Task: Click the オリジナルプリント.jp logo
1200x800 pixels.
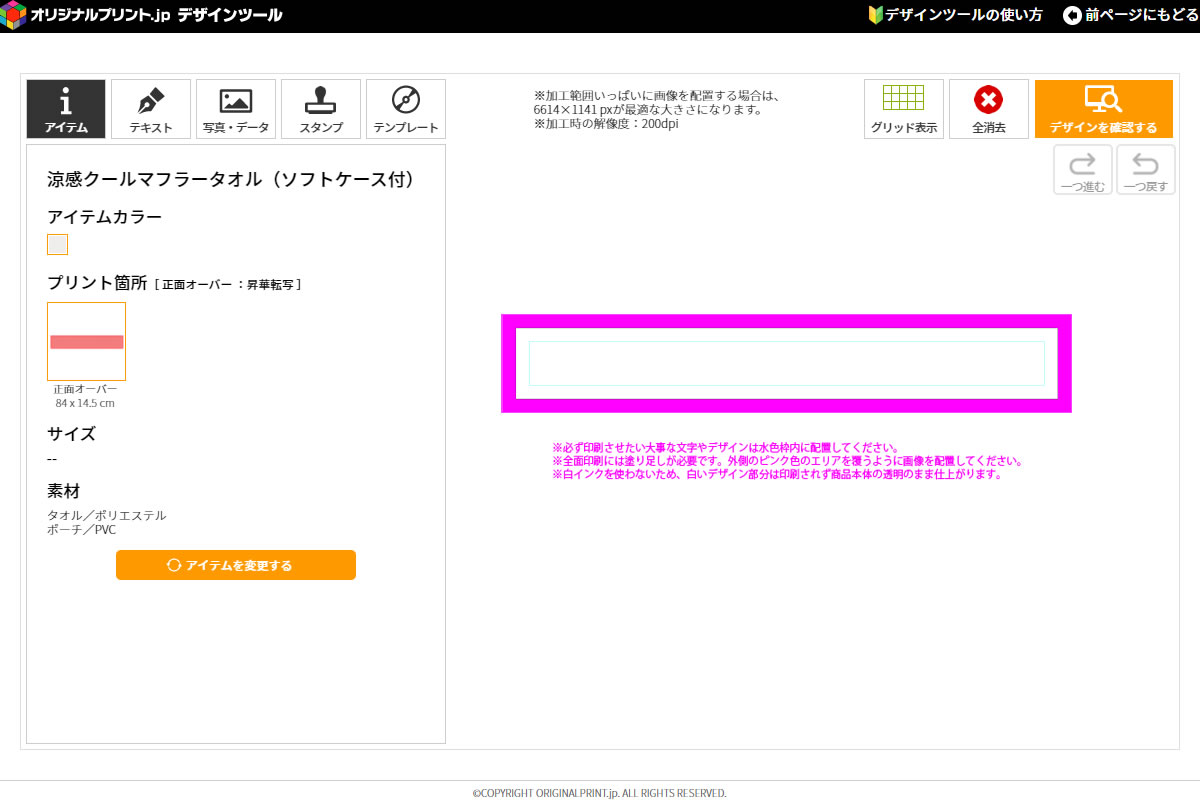Action: (x=142, y=15)
